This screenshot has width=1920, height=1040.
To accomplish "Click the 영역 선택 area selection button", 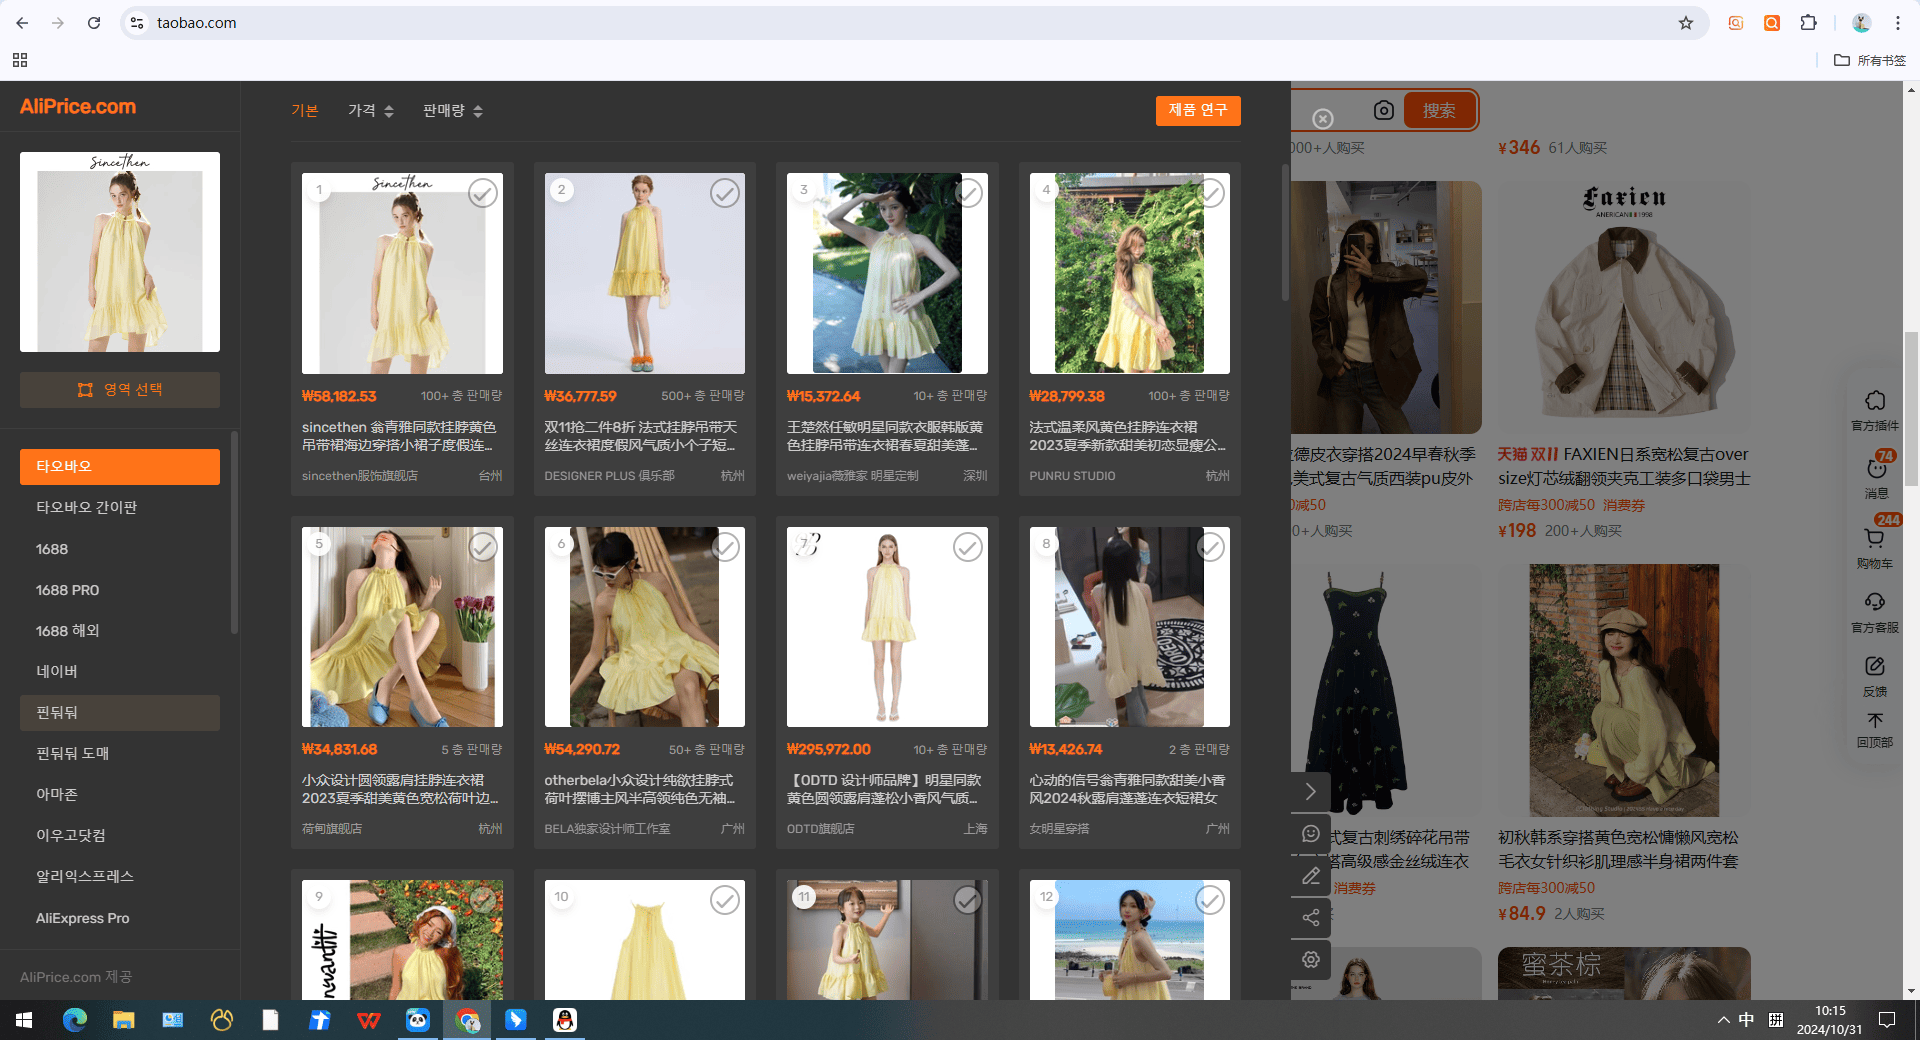I will pyautogui.click(x=120, y=390).
